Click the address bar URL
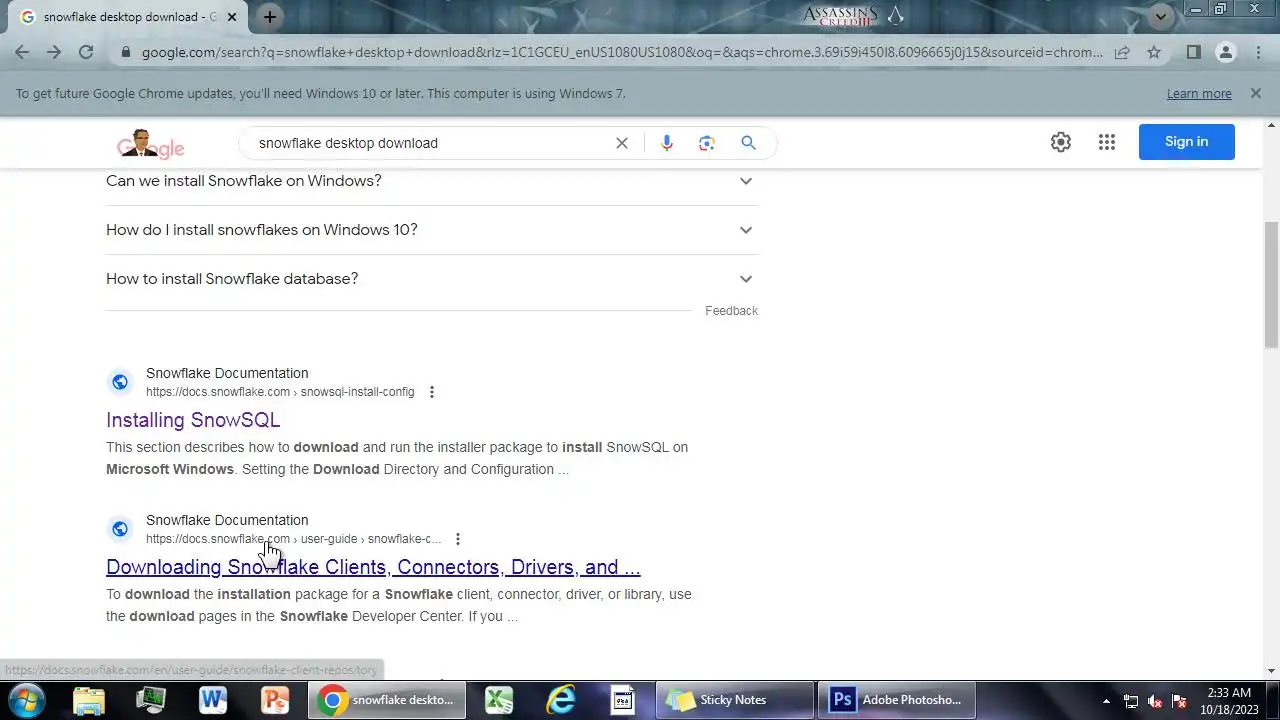Image resolution: width=1280 pixels, height=720 pixels. (x=620, y=52)
